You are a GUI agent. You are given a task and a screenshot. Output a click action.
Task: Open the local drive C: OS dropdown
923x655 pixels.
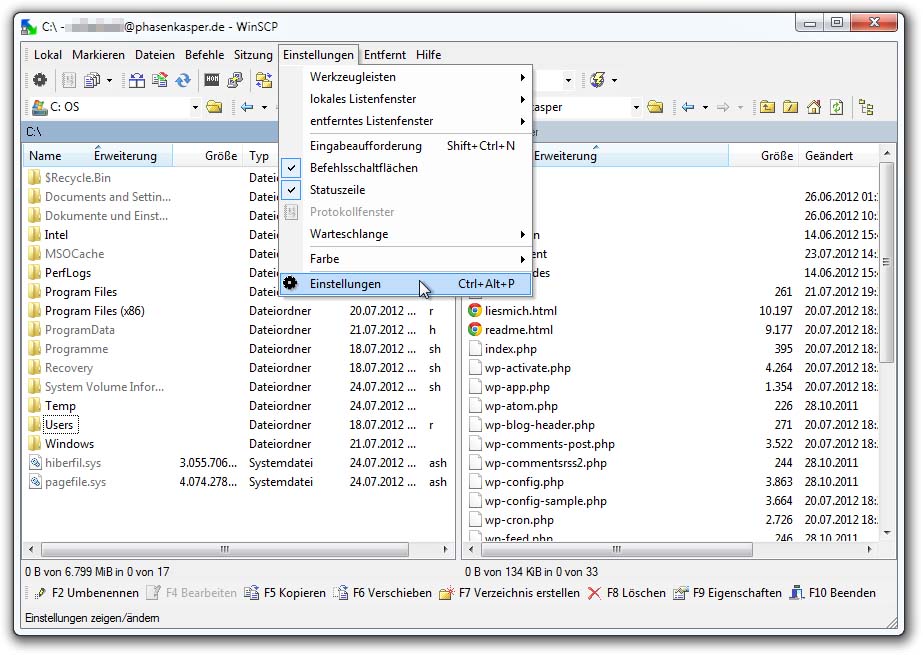pos(195,107)
